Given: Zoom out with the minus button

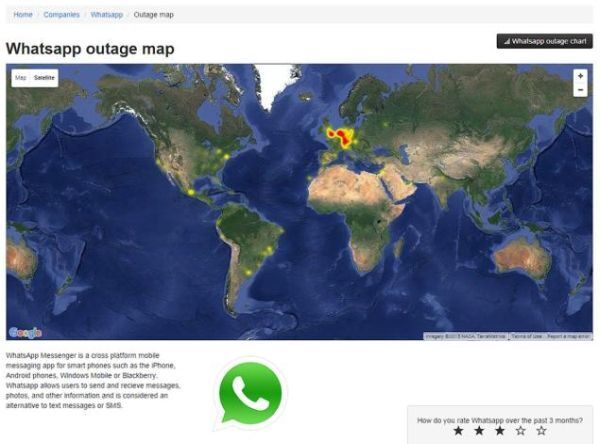Looking at the screenshot, I should coord(580,90).
